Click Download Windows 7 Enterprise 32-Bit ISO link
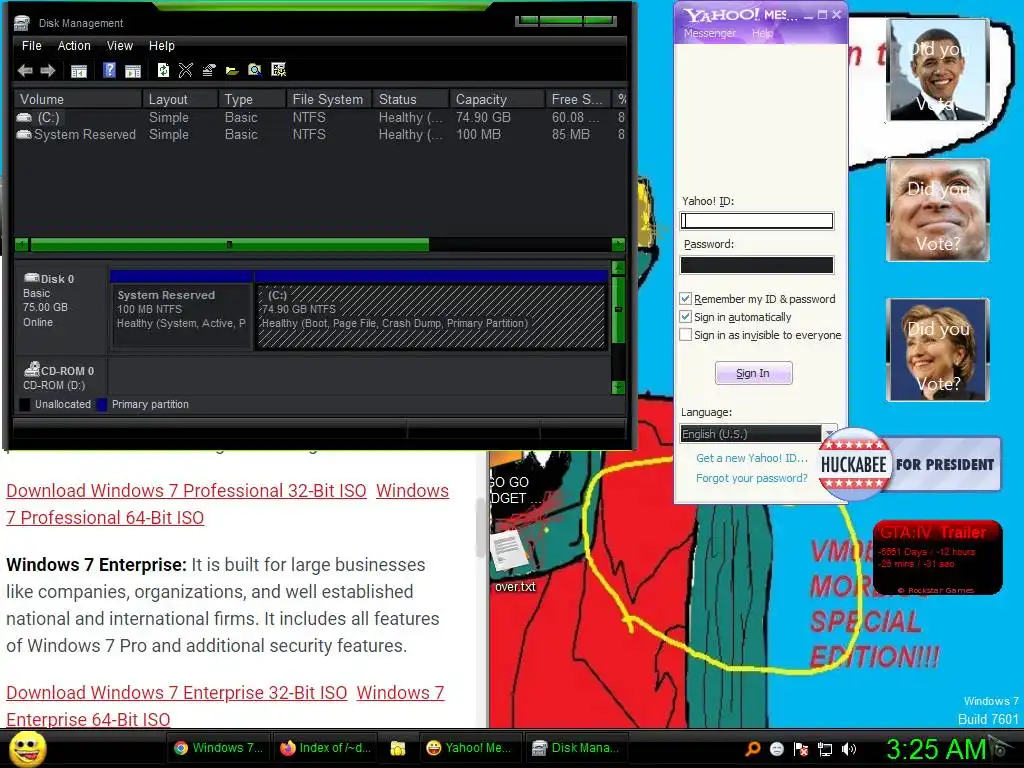Screen dimensions: 1024x768 [176, 692]
